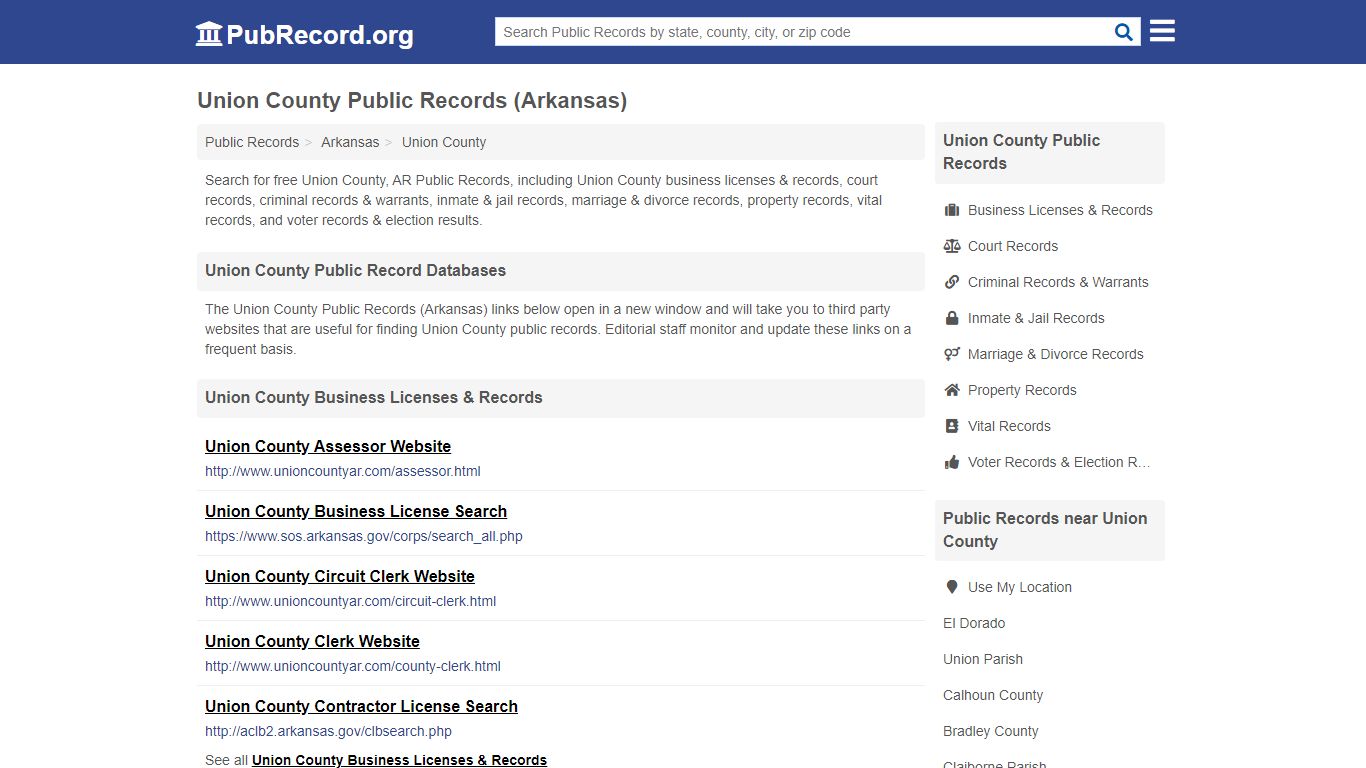The image size is (1366, 768).
Task: Click the location pin icon for Use My Location
Action: coord(952,587)
